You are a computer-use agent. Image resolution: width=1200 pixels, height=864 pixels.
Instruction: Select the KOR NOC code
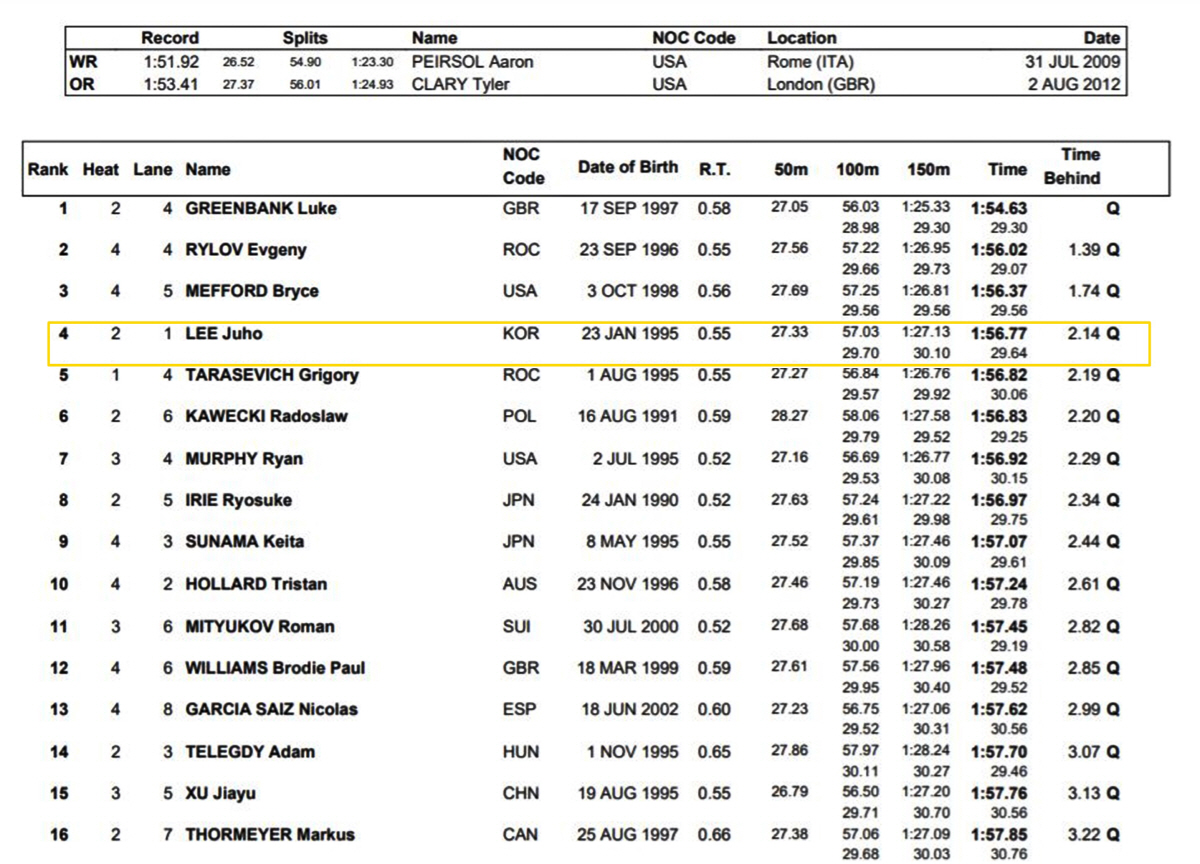[x=520, y=334]
